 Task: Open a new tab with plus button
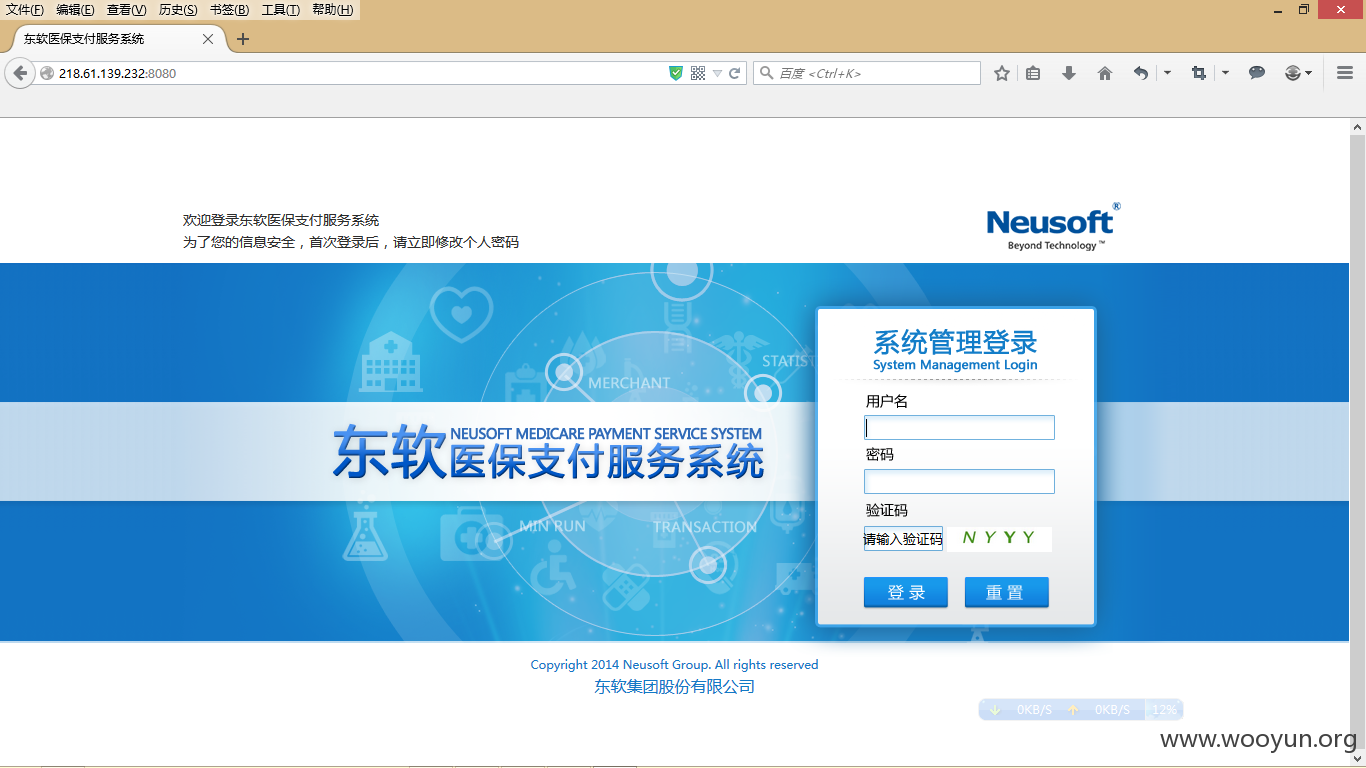click(242, 39)
